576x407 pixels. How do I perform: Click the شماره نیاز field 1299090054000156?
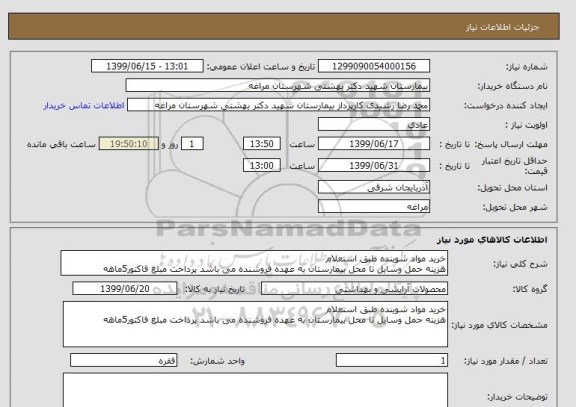tap(374, 66)
